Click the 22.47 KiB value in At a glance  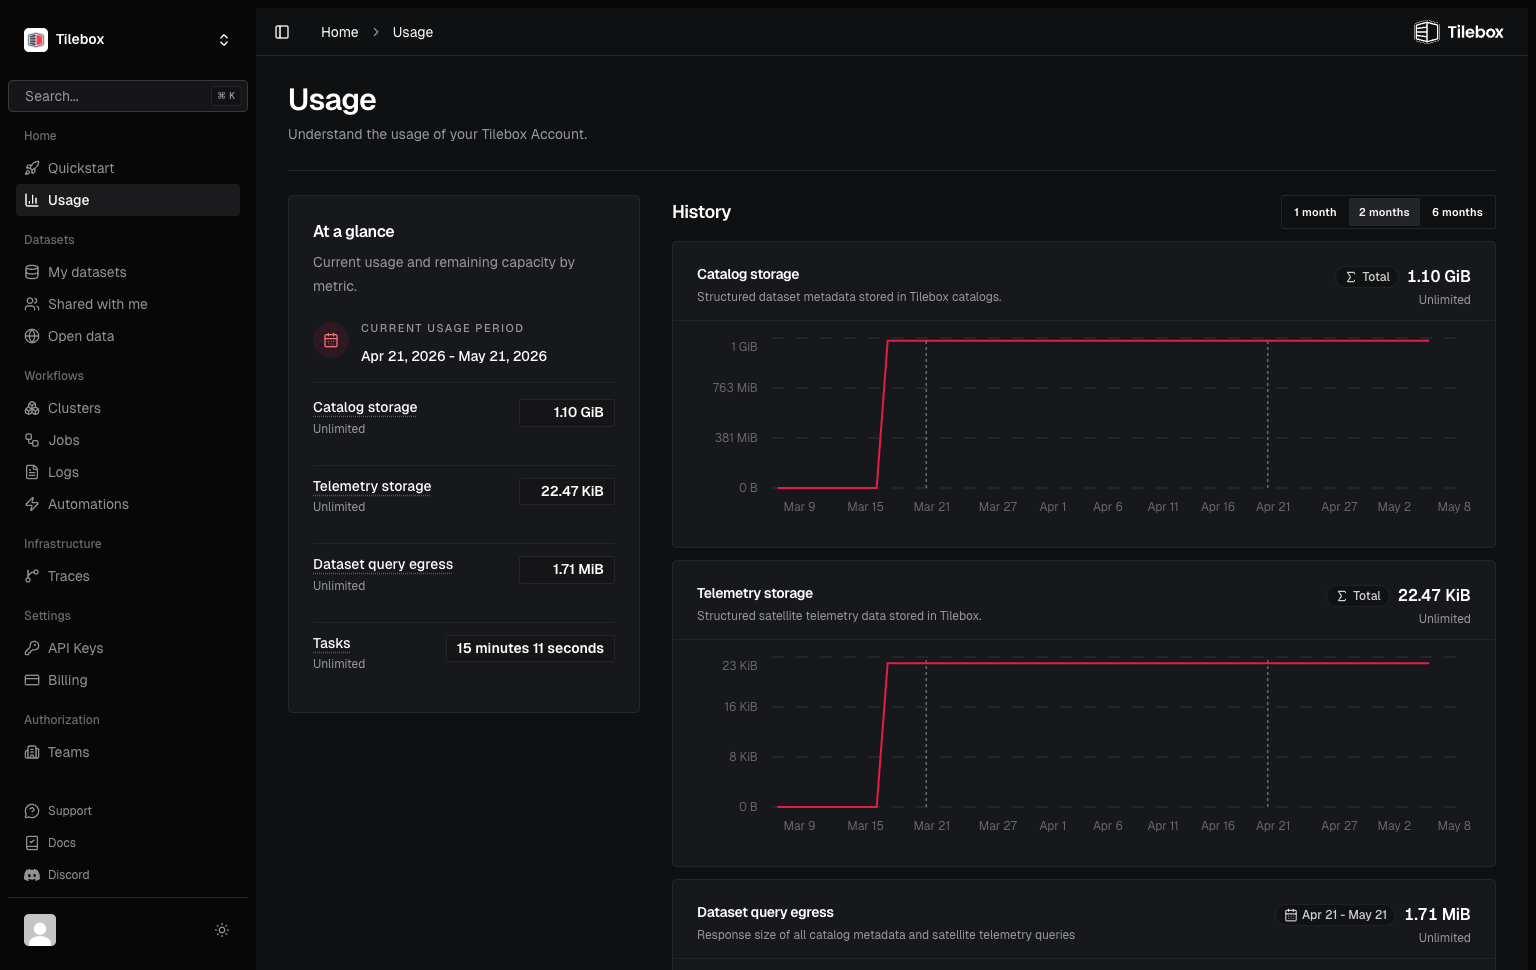click(x=567, y=491)
